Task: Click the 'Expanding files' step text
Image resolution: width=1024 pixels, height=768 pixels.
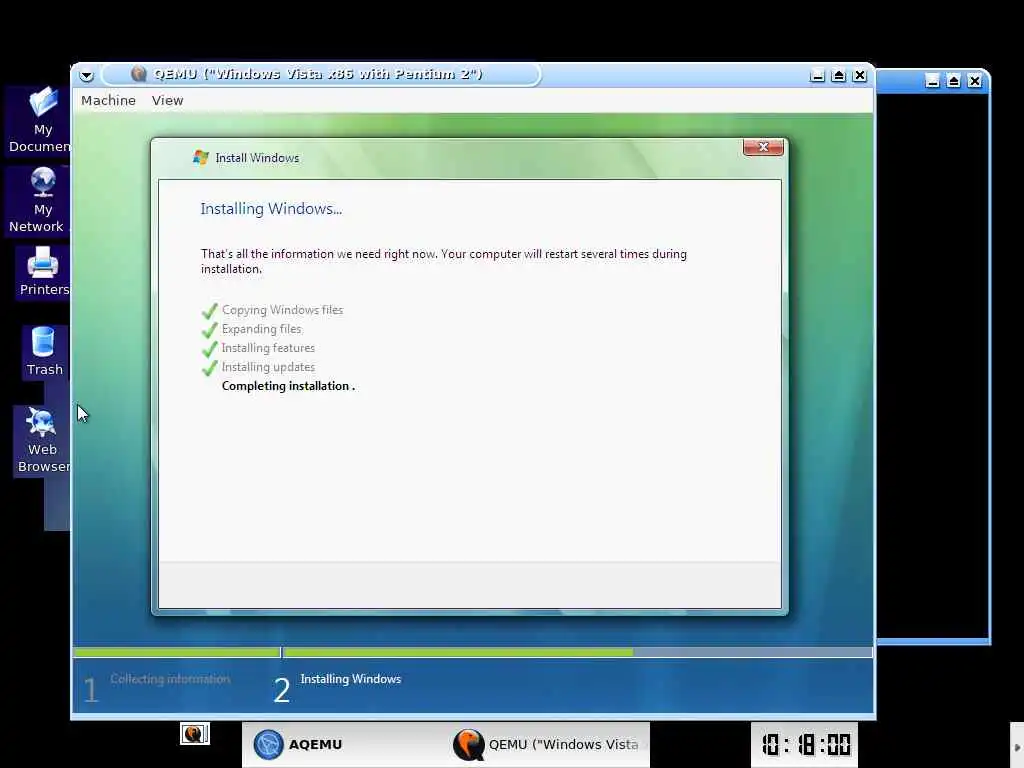Action: 261,329
